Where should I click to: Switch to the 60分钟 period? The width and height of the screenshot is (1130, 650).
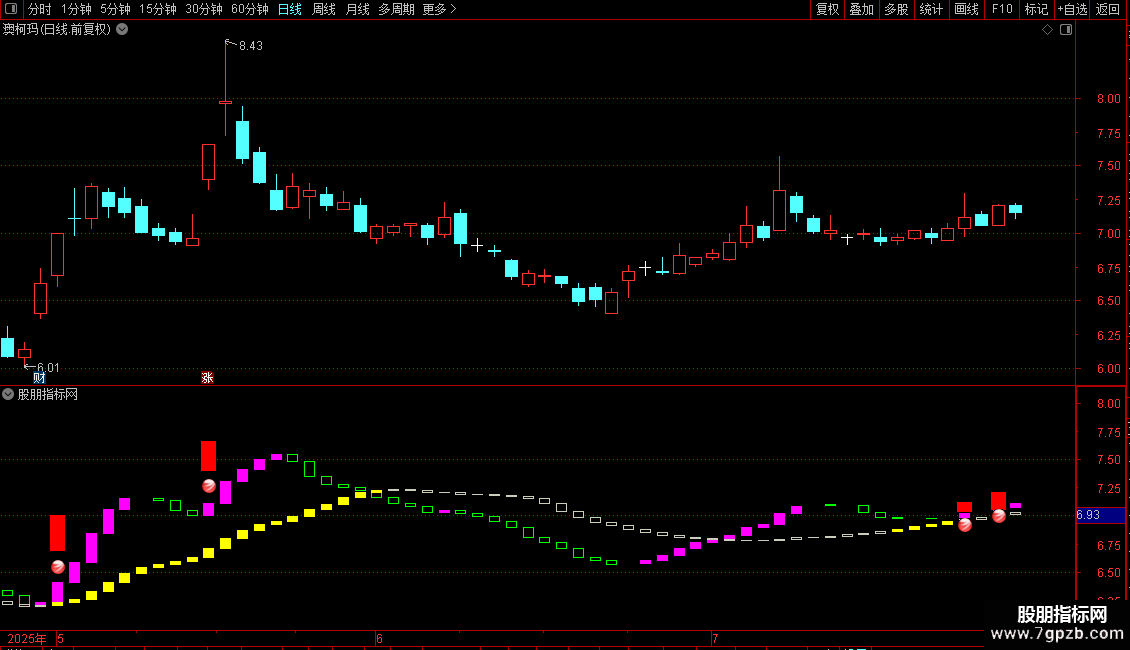click(x=249, y=9)
